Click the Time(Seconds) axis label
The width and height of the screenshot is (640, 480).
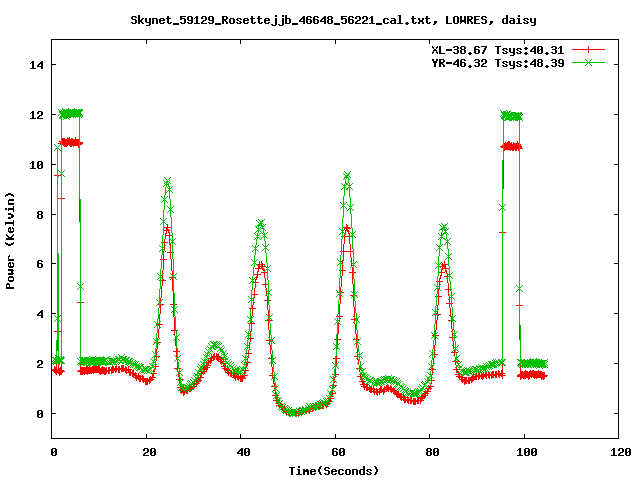[334, 471]
